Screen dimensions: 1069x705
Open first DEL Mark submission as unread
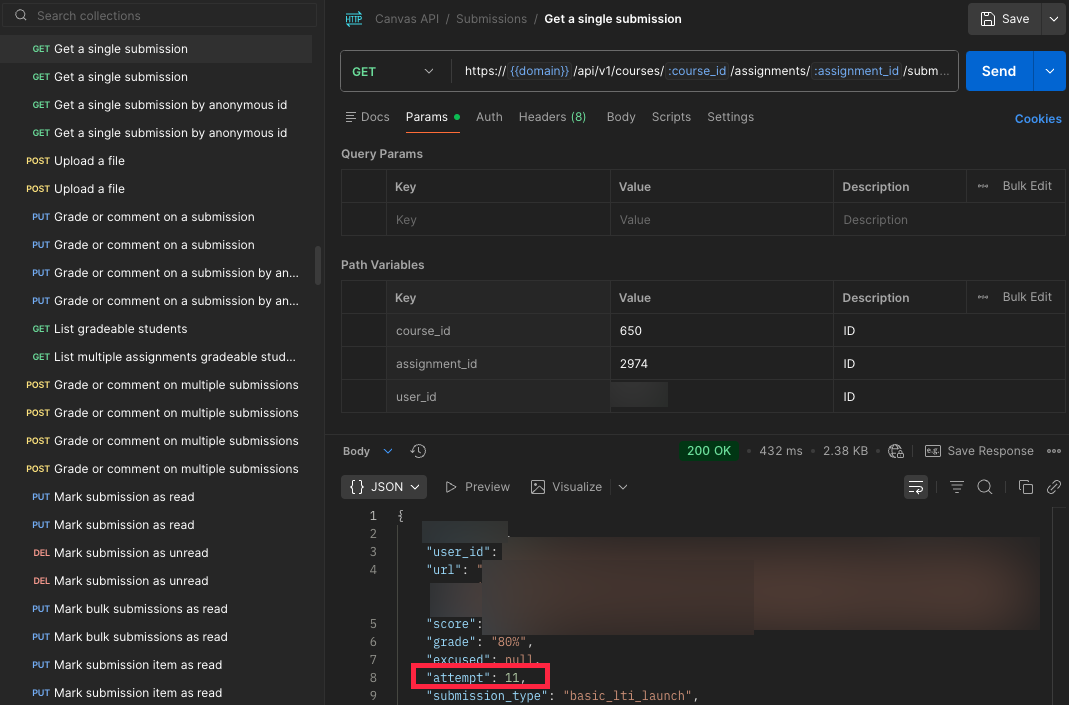tap(156, 553)
